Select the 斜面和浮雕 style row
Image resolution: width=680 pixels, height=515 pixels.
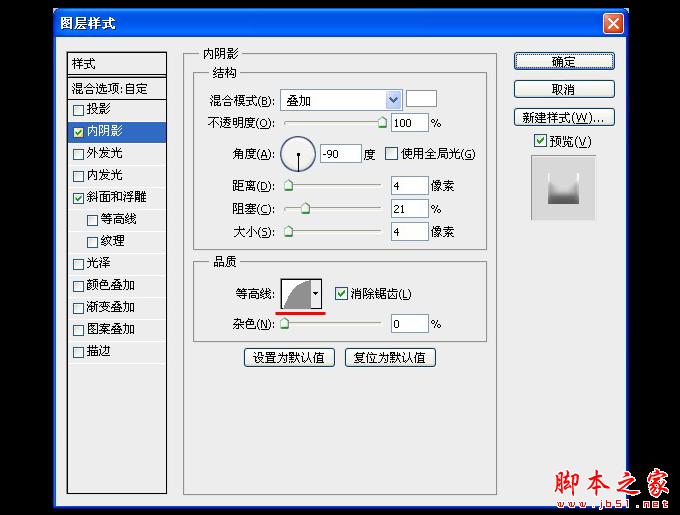pos(117,198)
